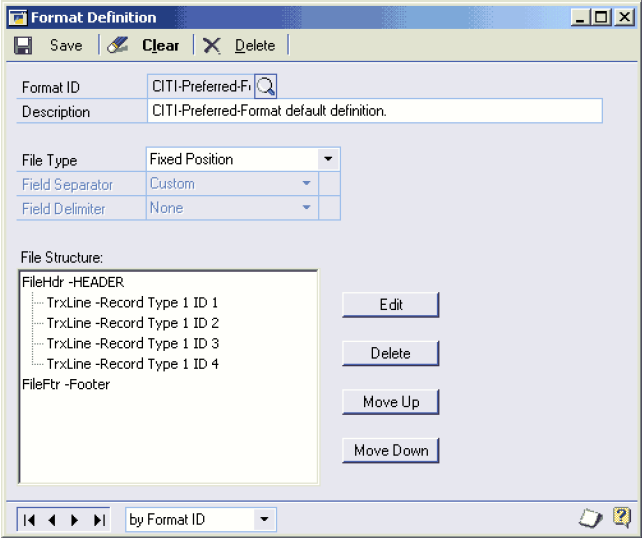The width and height of the screenshot is (642, 538).
Task: Click the Move Up button
Action: (391, 402)
